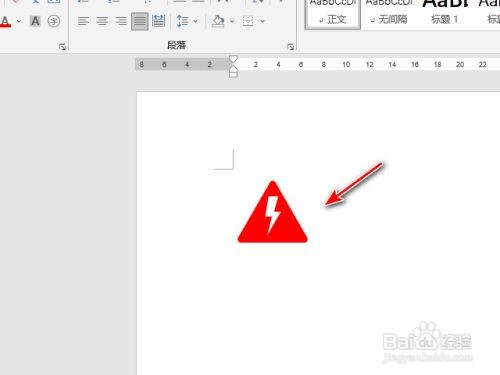The width and height of the screenshot is (500, 375).
Task: Align text right
Action: 121,21
